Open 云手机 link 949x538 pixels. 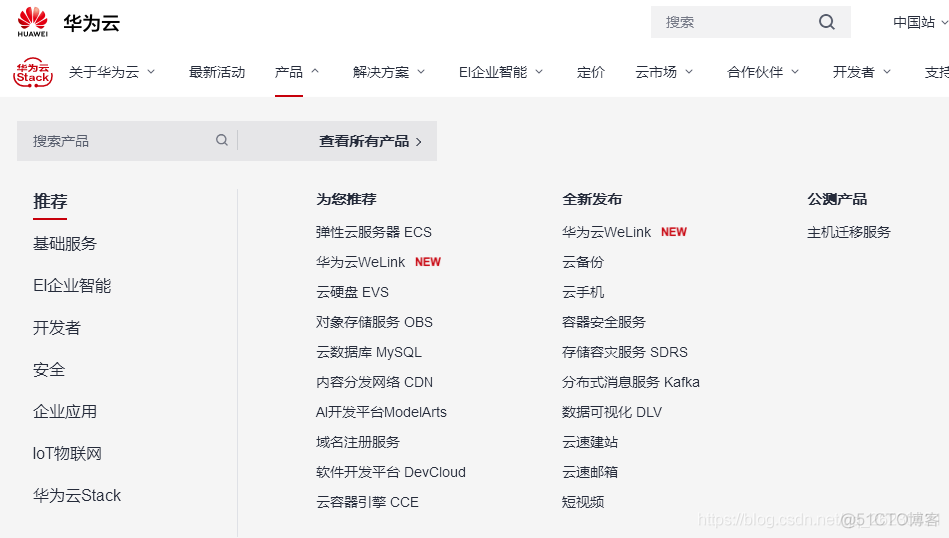pyautogui.click(x=583, y=292)
